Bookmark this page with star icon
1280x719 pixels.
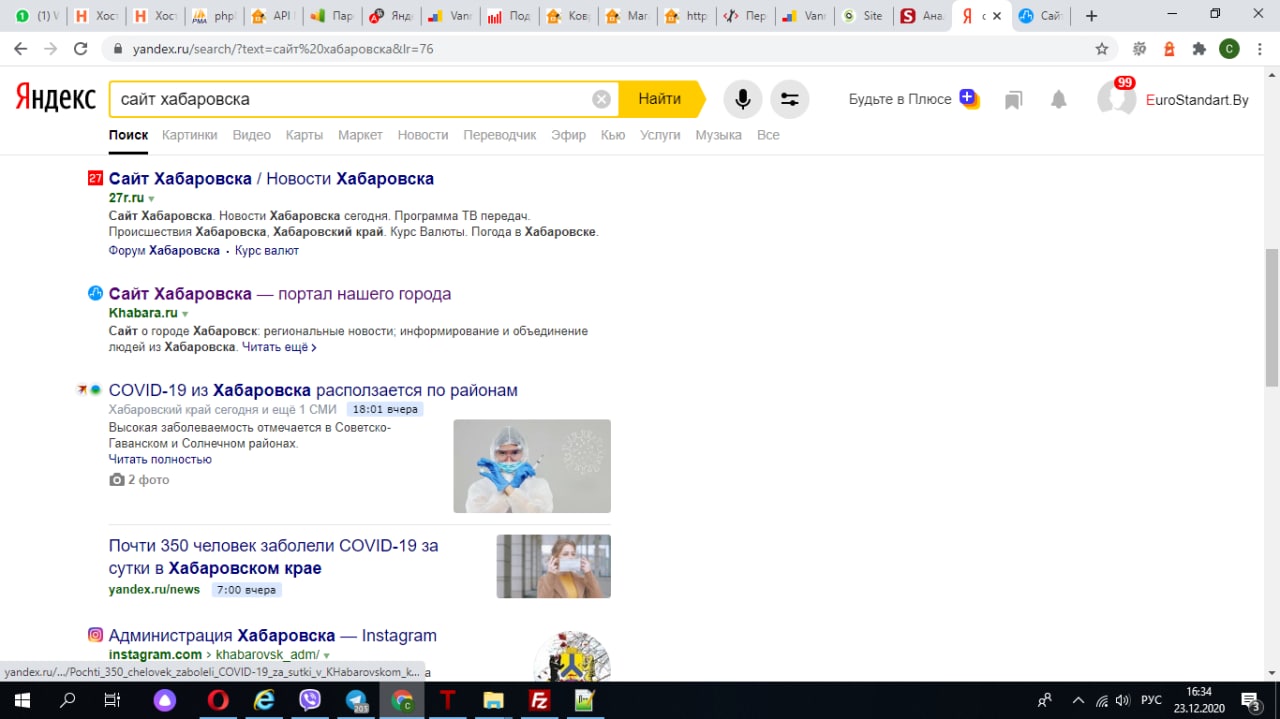point(1102,48)
